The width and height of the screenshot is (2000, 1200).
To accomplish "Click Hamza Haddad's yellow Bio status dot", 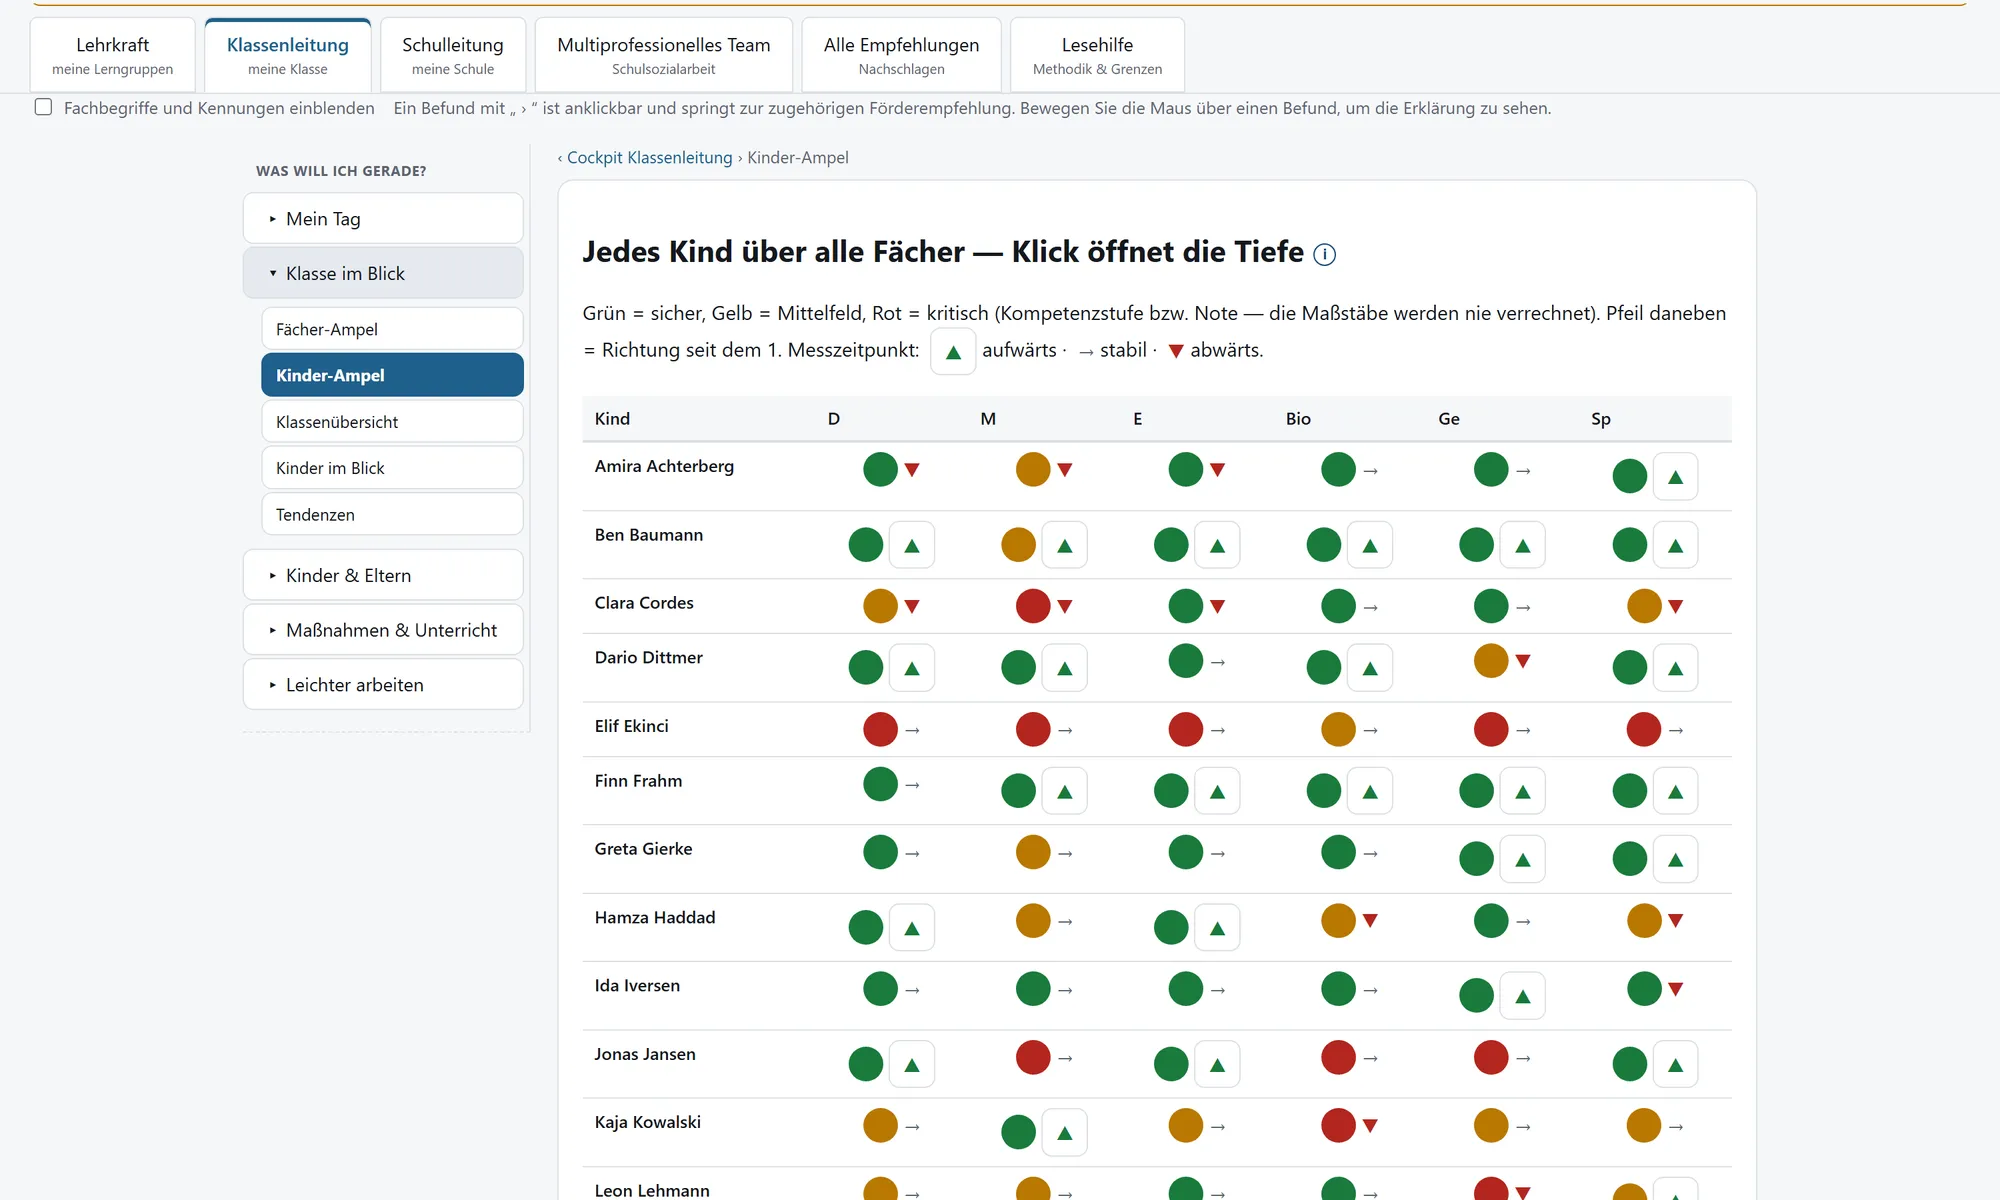I will pyautogui.click(x=1338, y=920).
